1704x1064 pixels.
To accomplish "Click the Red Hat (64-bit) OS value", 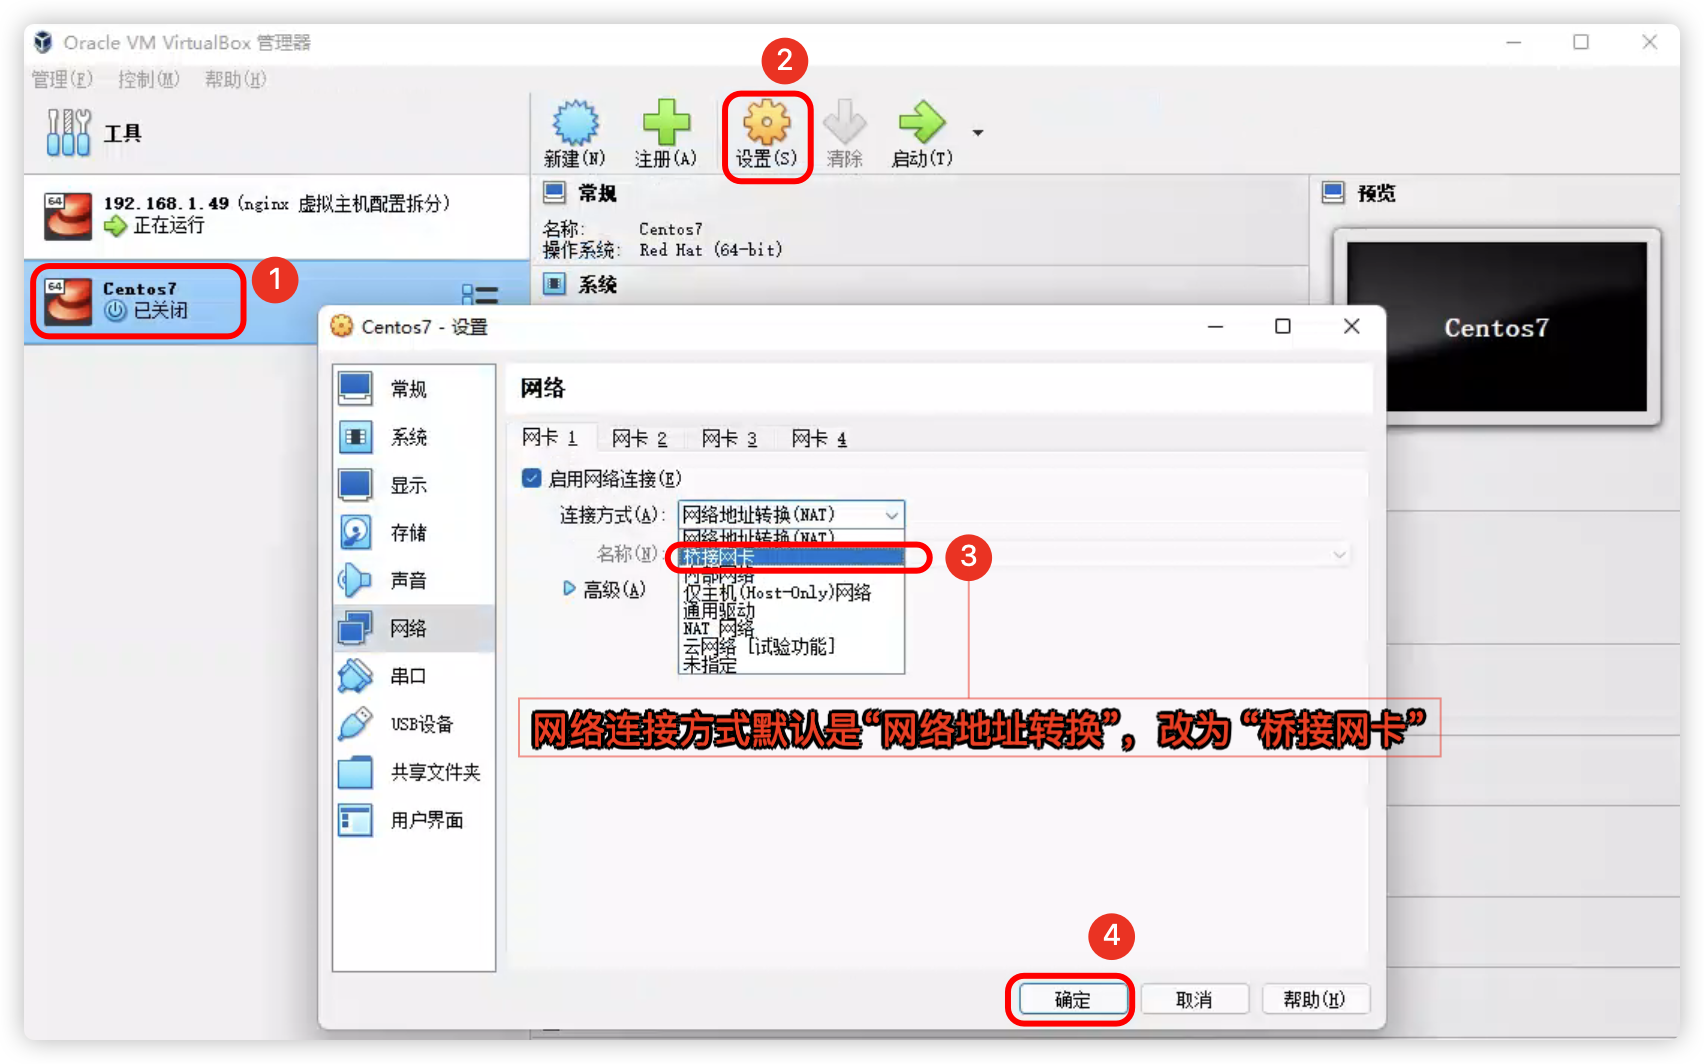I will pyautogui.click(x=711, y=250).
